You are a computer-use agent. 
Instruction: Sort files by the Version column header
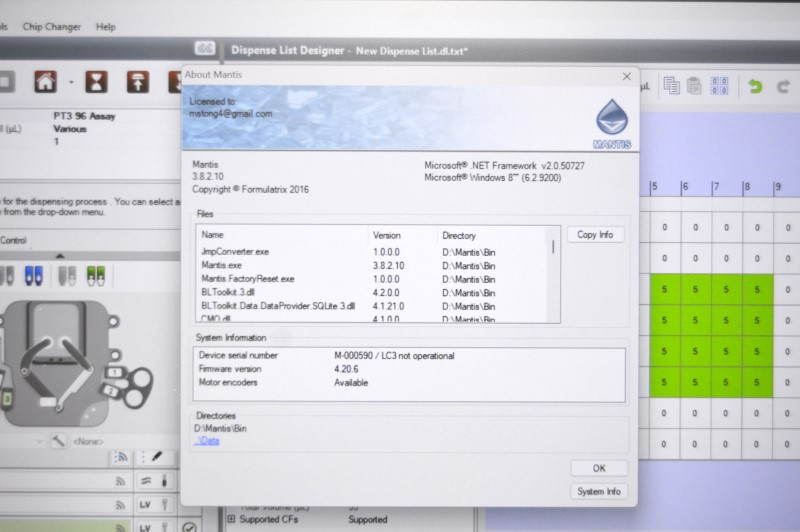pyautogui.click(x=386, y=235)
